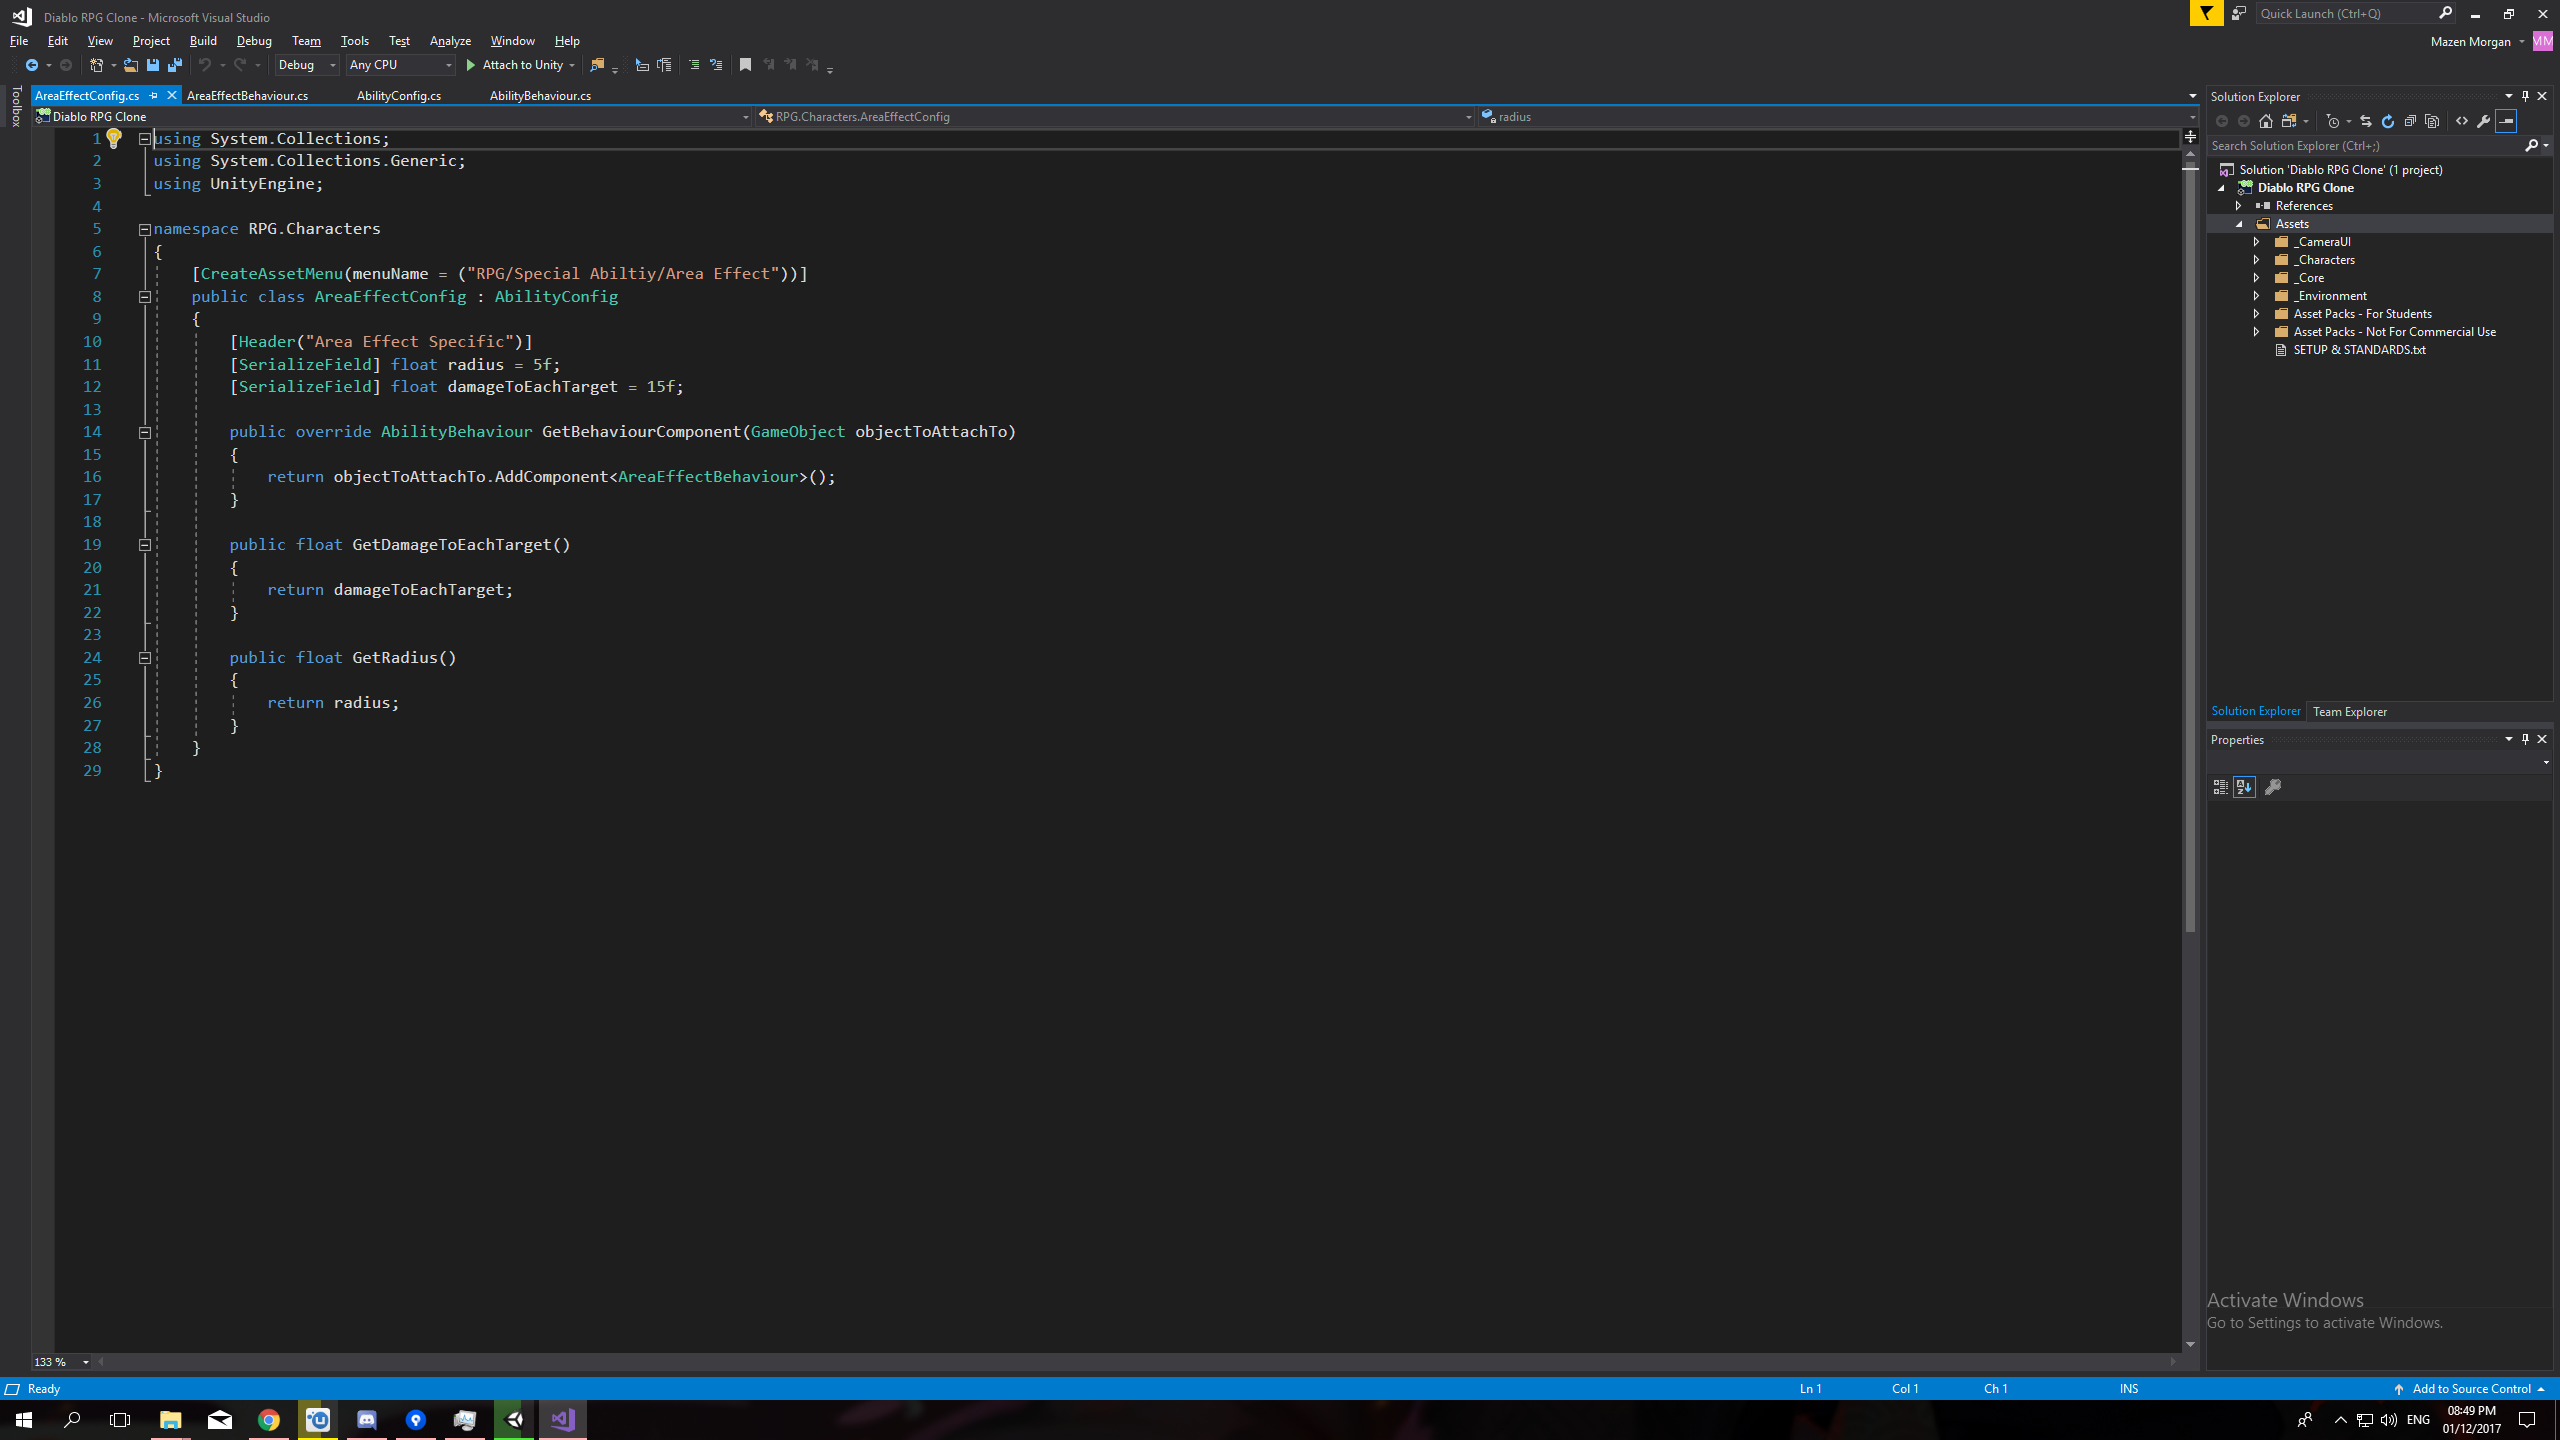
Task: Click Collapse All in Solution Explorer
Action: [2410, 121]
